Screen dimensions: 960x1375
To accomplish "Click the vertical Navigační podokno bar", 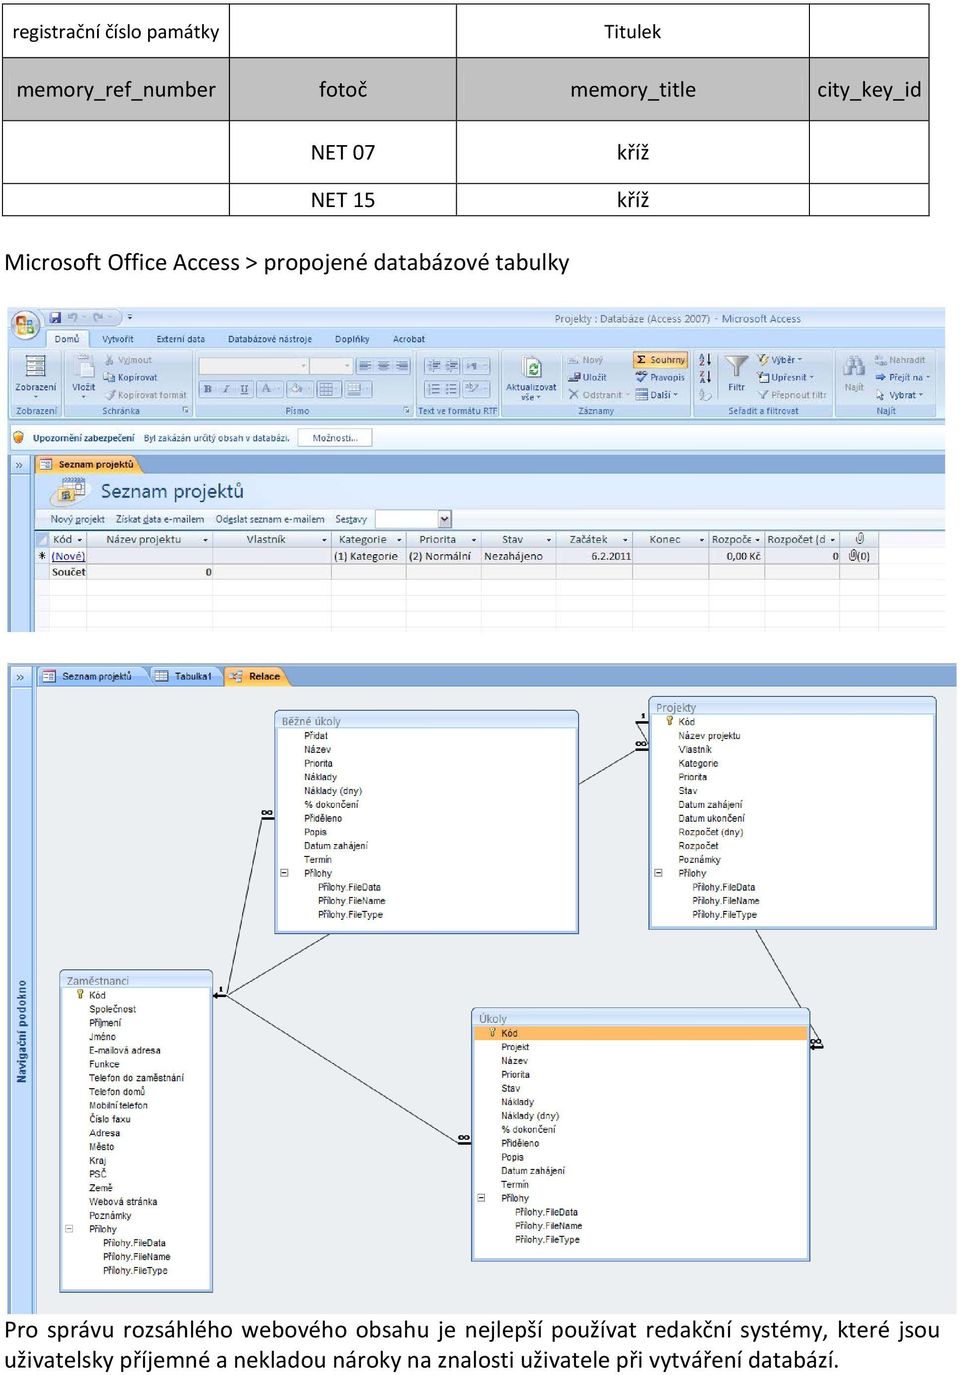I will (x=21, y=1031).
